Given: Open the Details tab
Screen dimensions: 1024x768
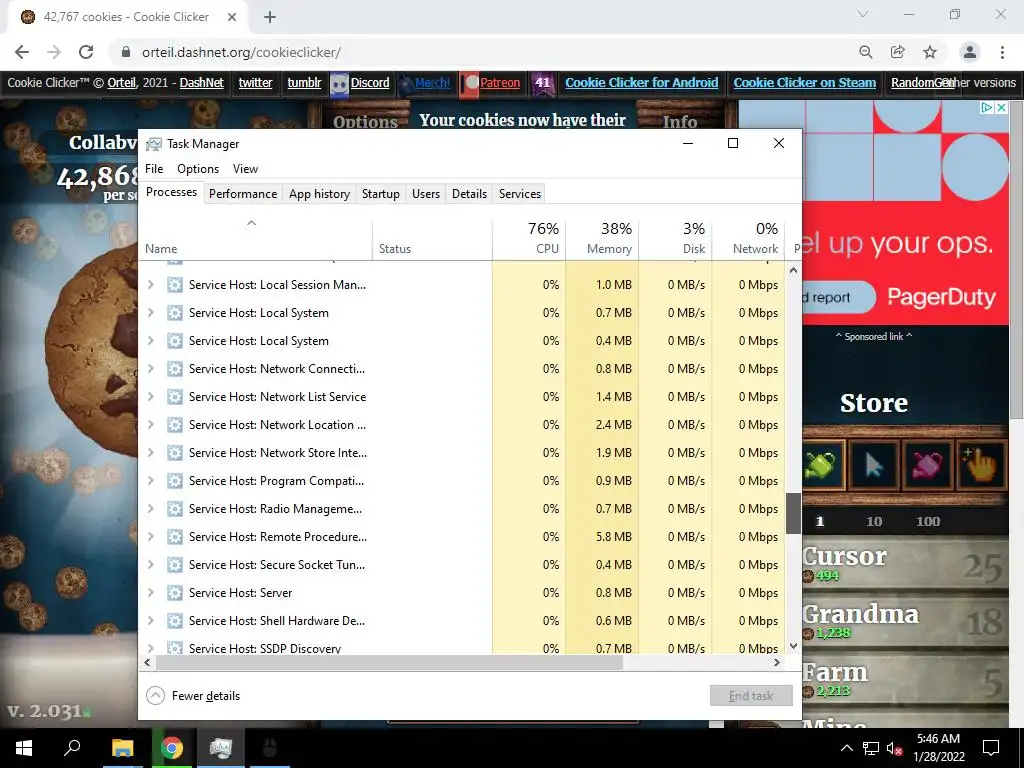Looking at the screenshot, I should tap(470, 194).
